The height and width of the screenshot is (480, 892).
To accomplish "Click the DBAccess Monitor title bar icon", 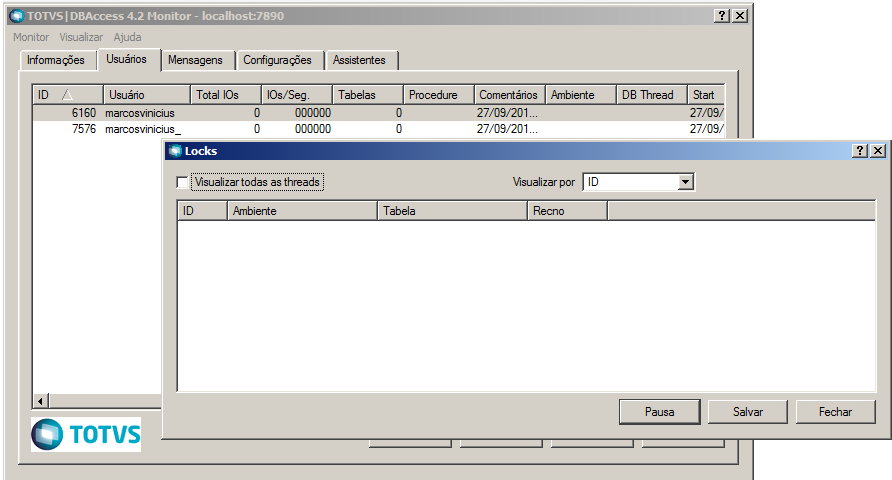I will tap(16, 16).
